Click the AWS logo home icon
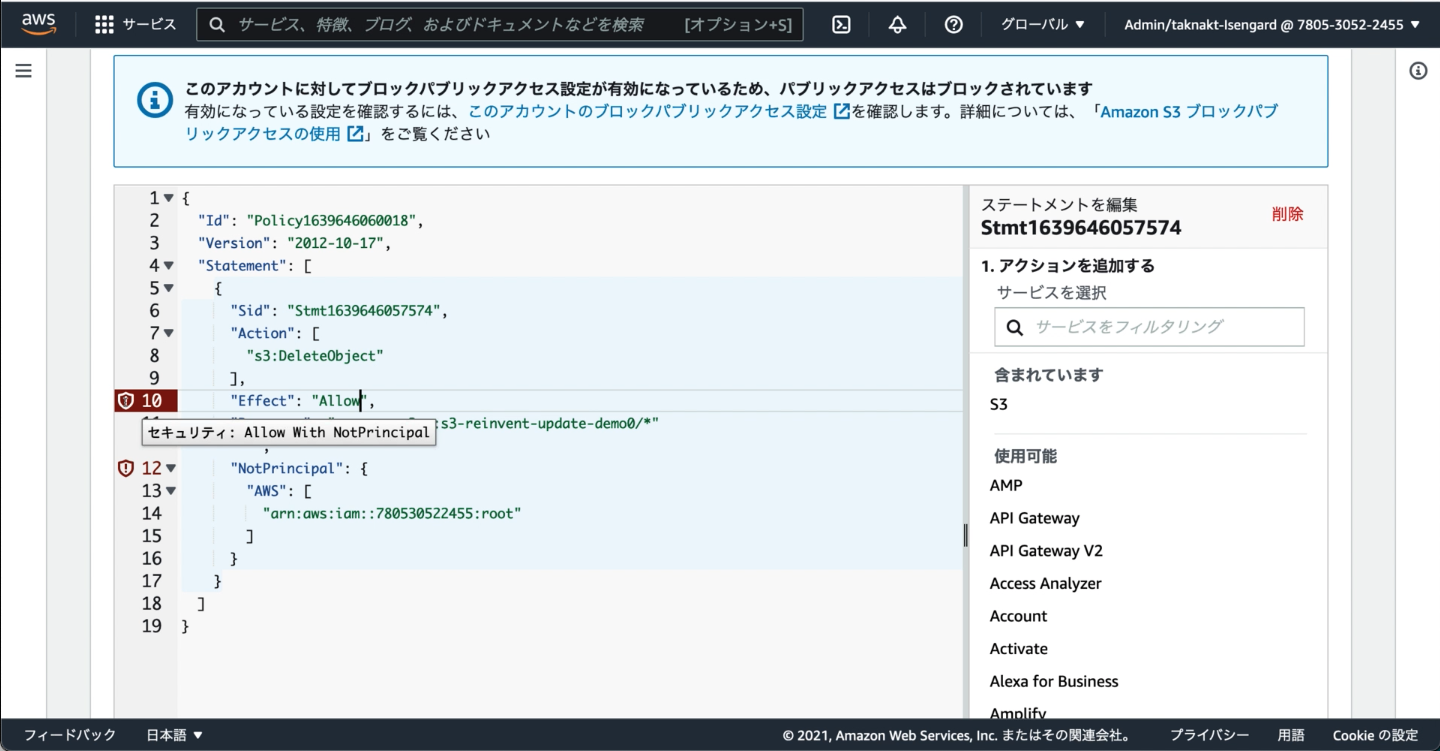 click(x=38, y=24)
